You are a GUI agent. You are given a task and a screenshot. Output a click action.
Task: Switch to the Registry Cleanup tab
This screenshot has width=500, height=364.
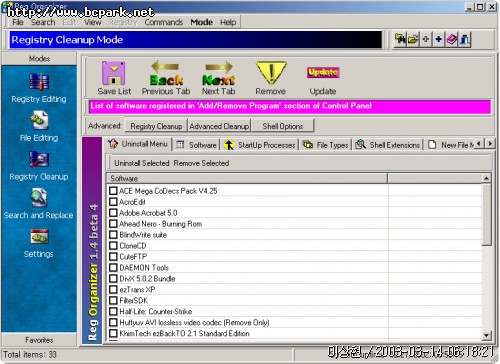(x=156, y=126)
